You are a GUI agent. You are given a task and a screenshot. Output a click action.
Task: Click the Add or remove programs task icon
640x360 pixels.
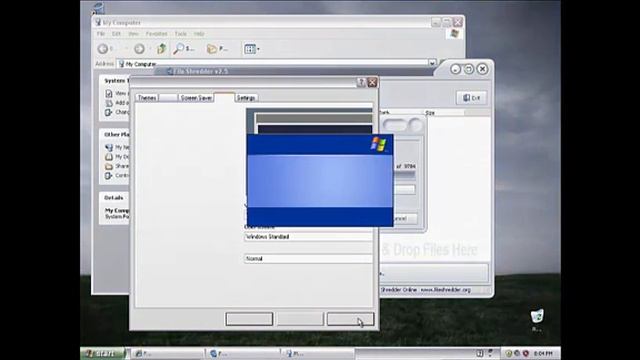click(109, 103)
